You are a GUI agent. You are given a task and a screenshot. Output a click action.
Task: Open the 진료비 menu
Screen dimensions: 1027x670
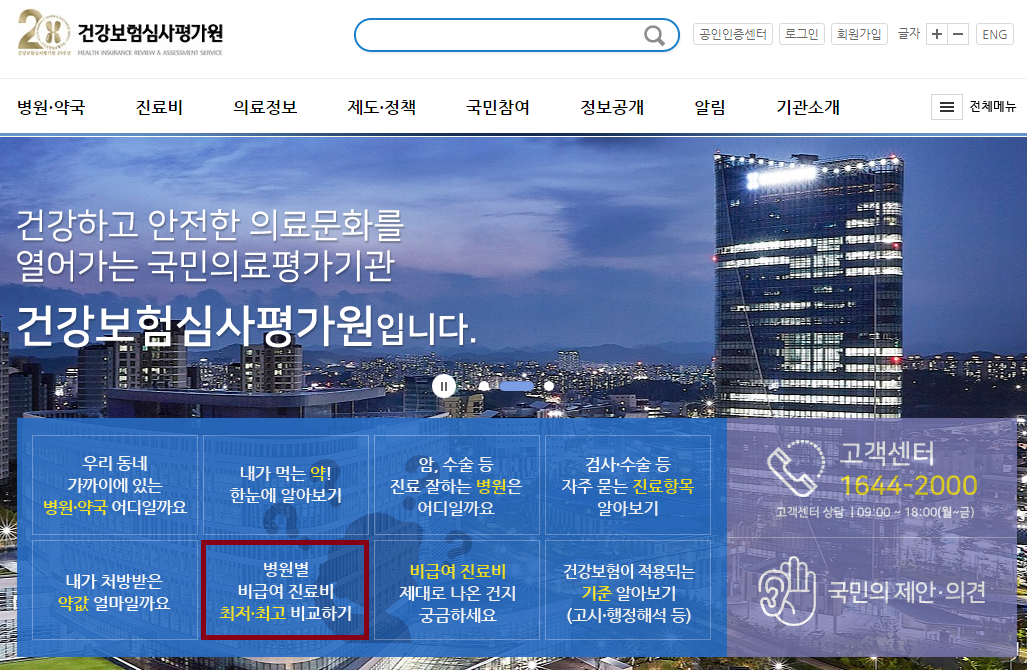[x=159, y=107]
